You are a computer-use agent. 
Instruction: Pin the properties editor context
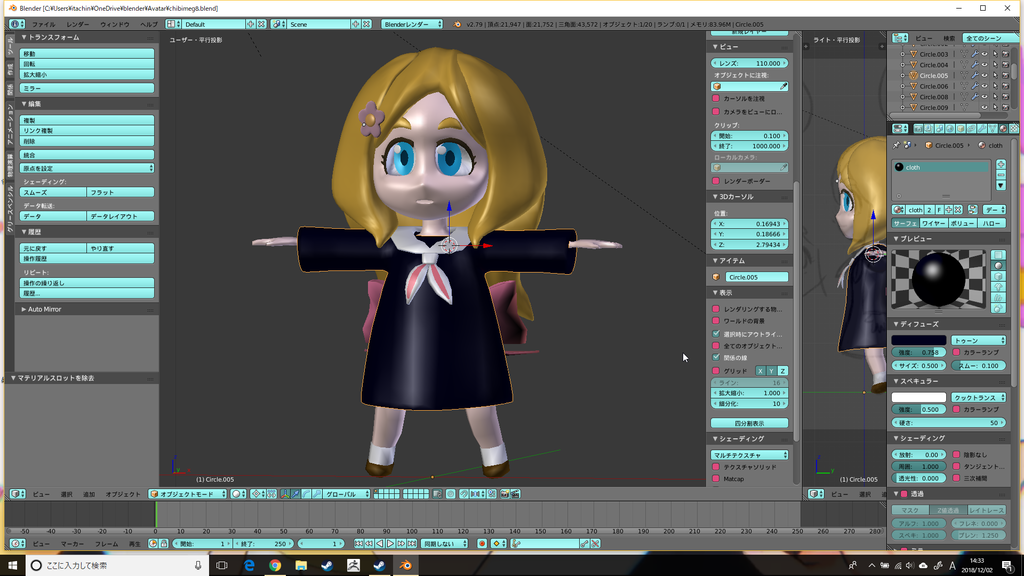click(896, 145)
